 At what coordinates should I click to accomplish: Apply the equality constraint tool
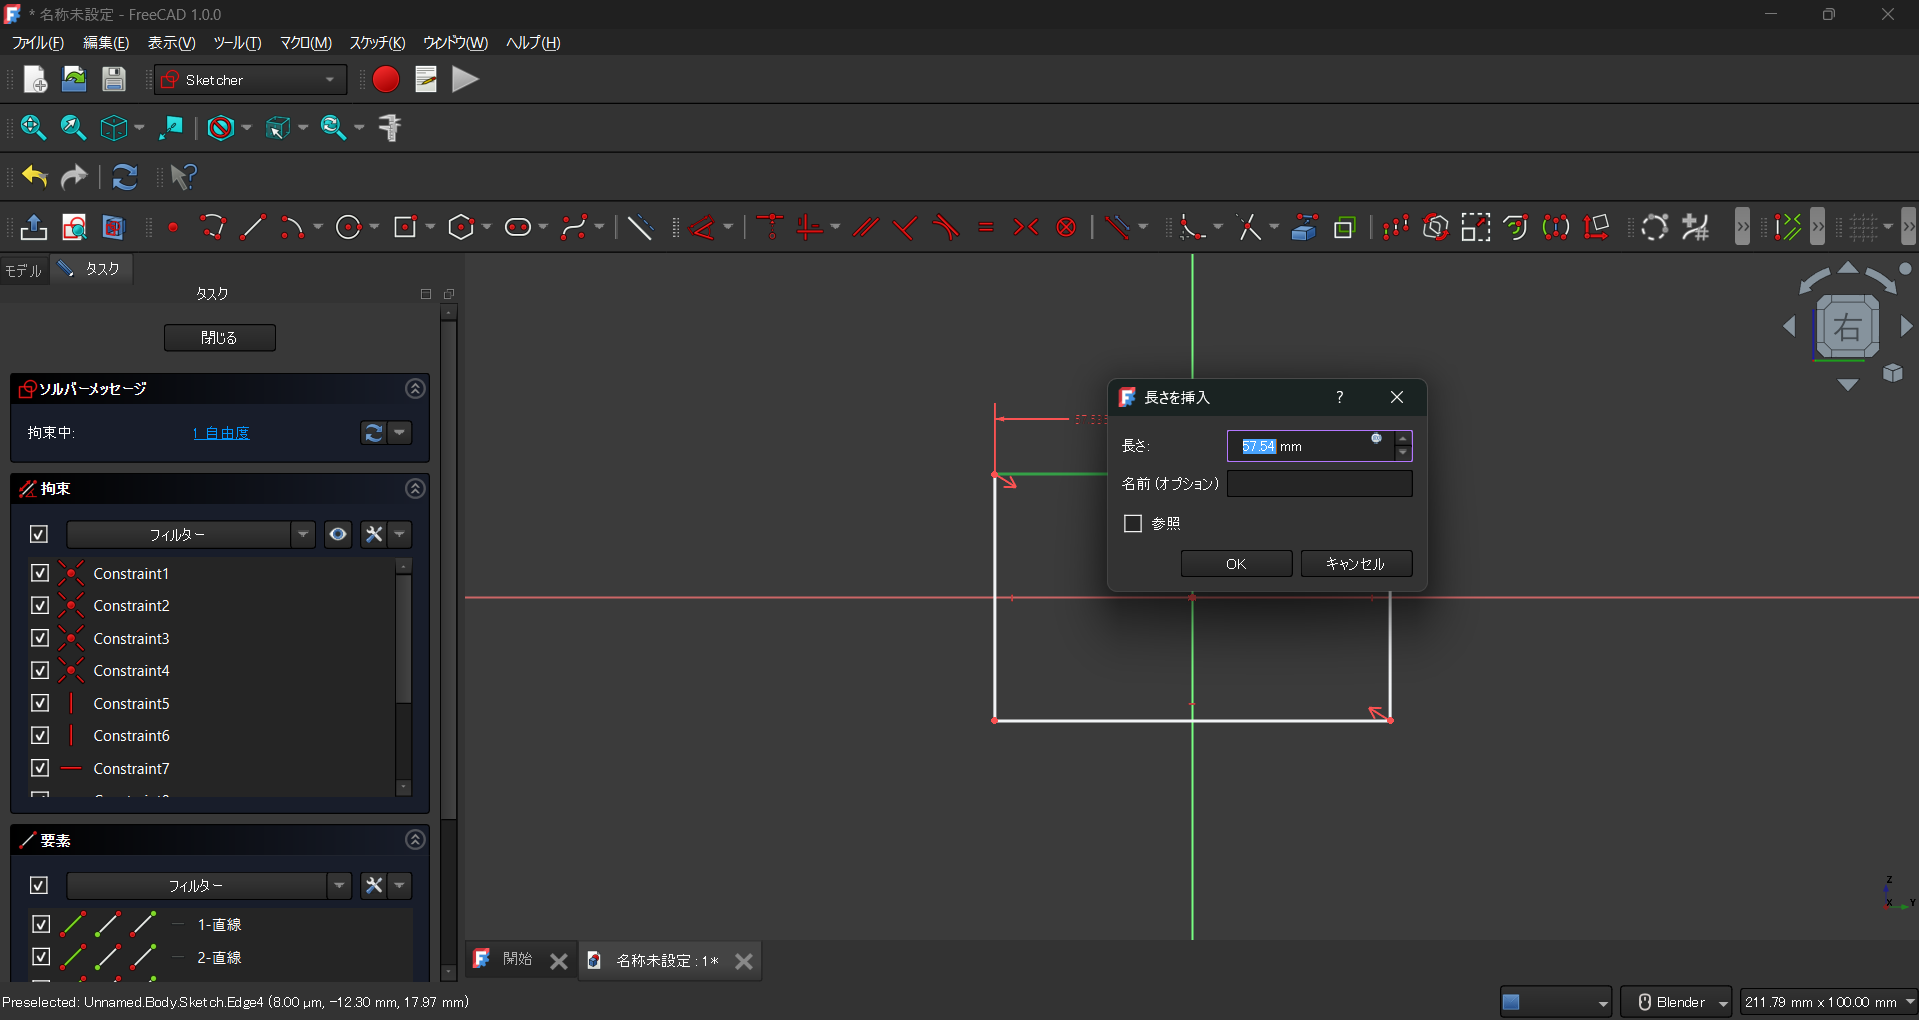coord(986,228)
